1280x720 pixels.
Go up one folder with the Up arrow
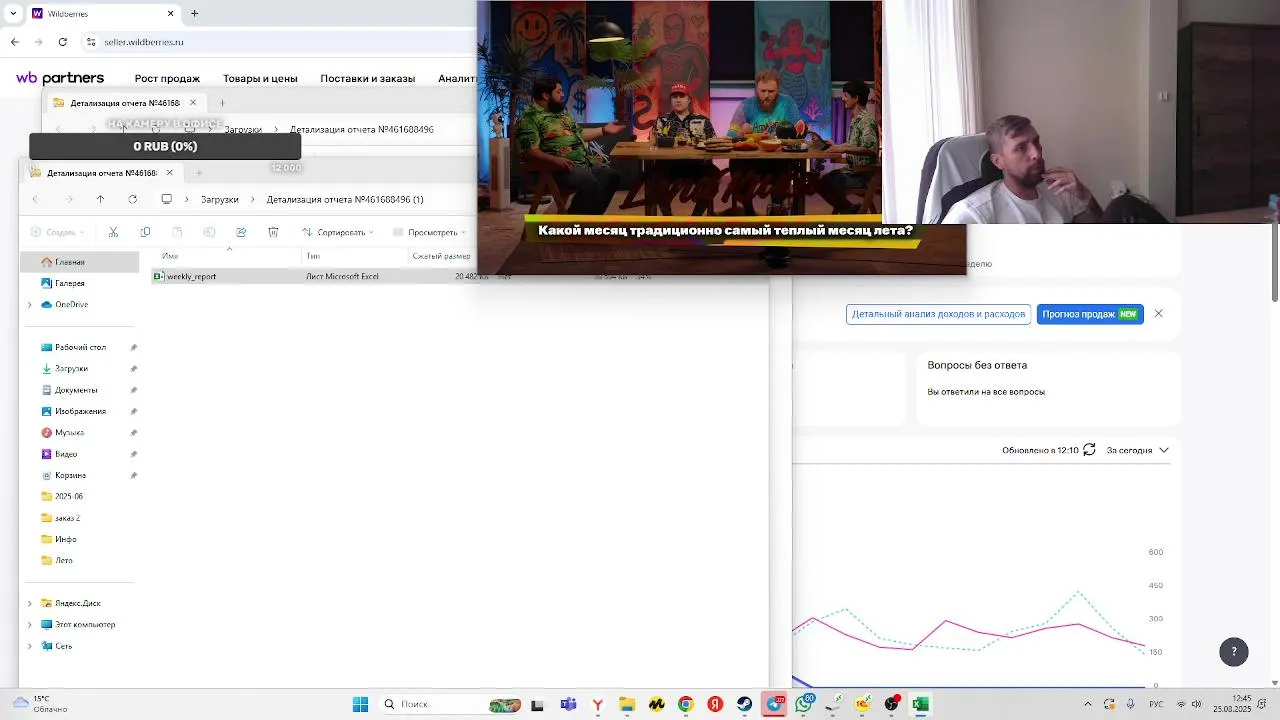coord(100,199)
